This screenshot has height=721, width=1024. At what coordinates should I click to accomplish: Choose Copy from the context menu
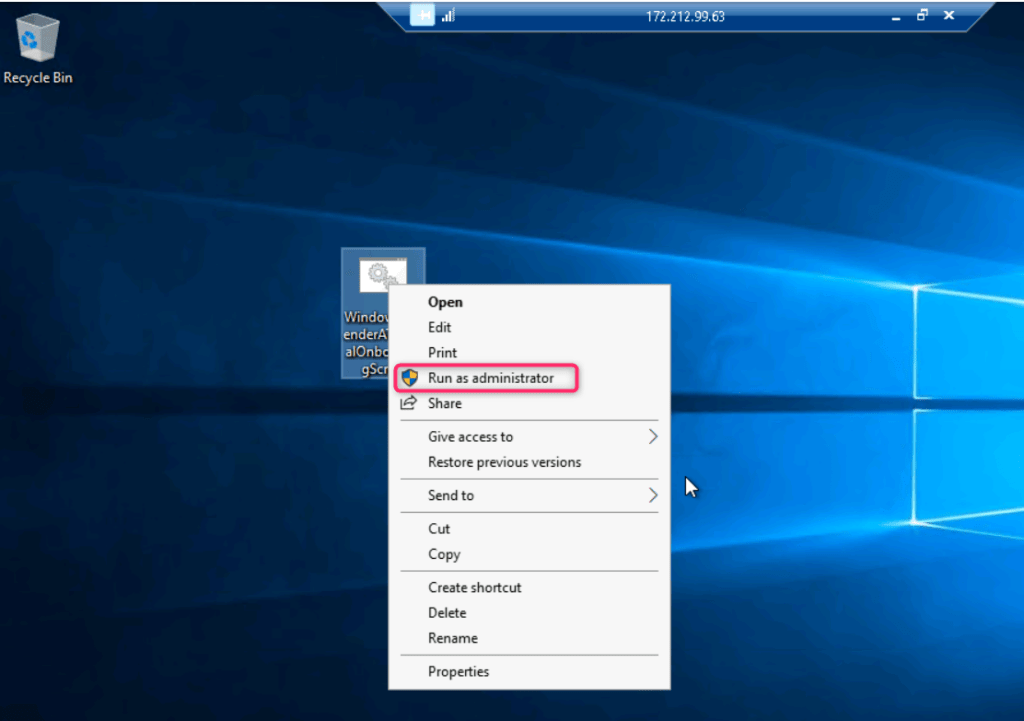444,554
